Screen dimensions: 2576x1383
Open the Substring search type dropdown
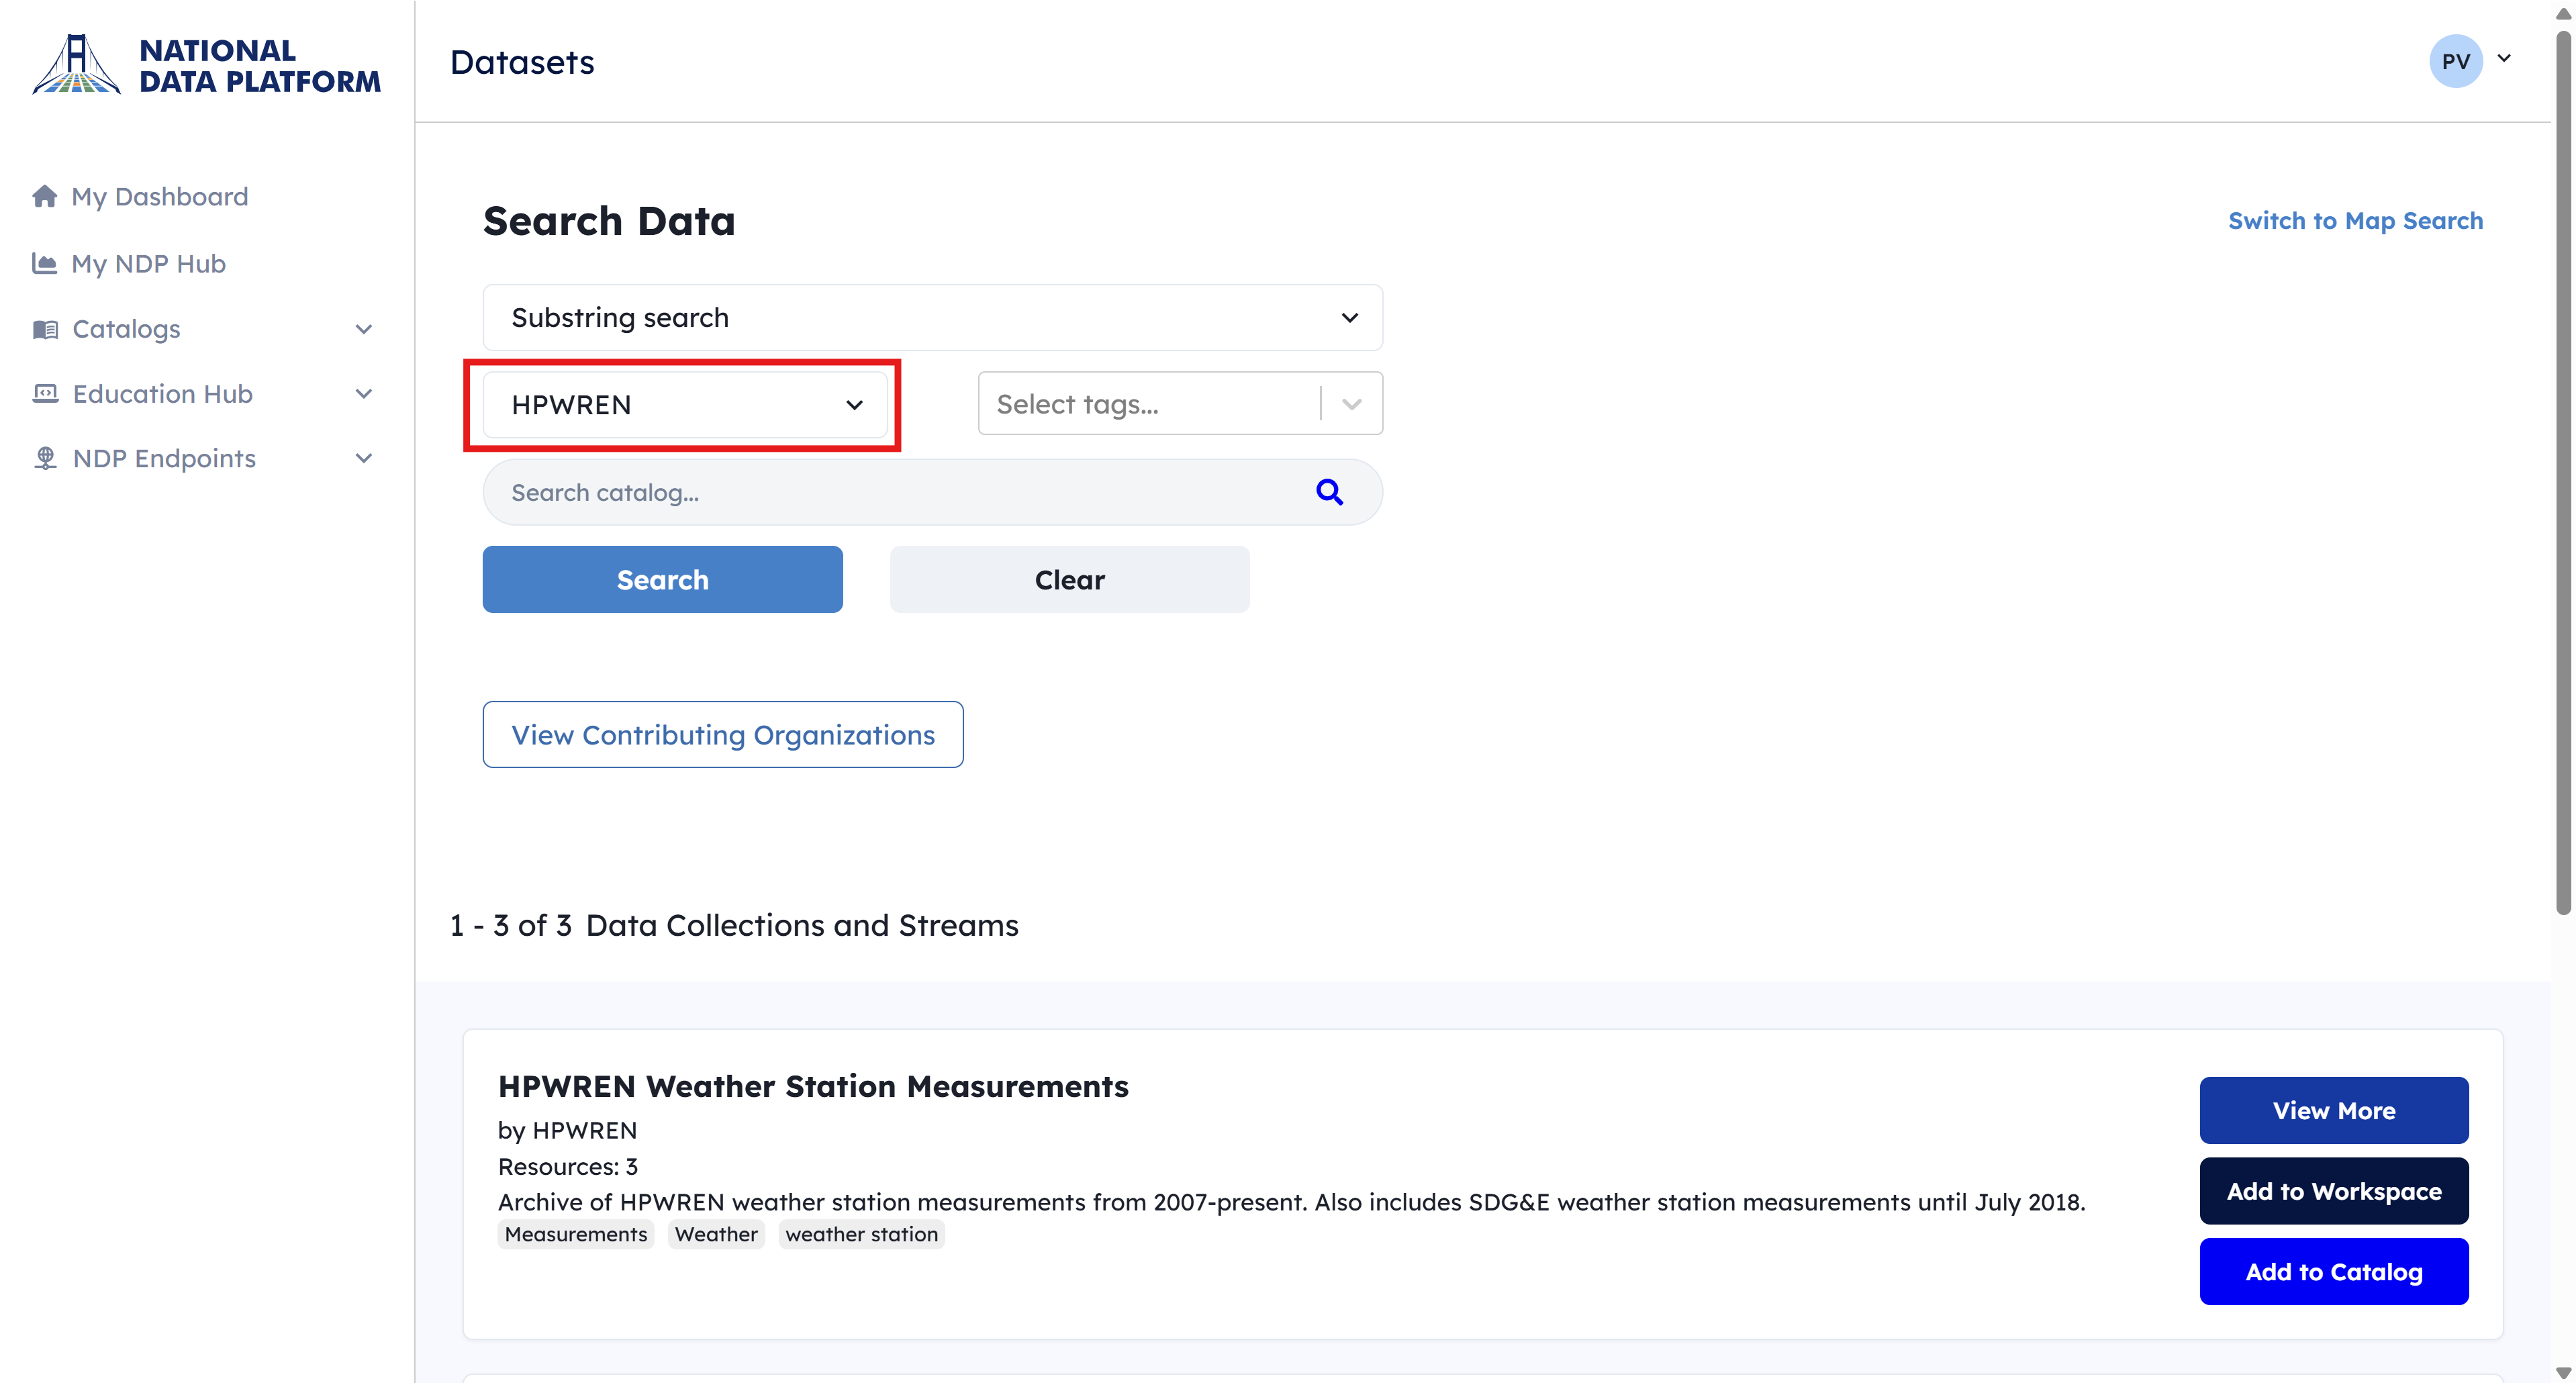pyautogui.click(x=932, y=318)
